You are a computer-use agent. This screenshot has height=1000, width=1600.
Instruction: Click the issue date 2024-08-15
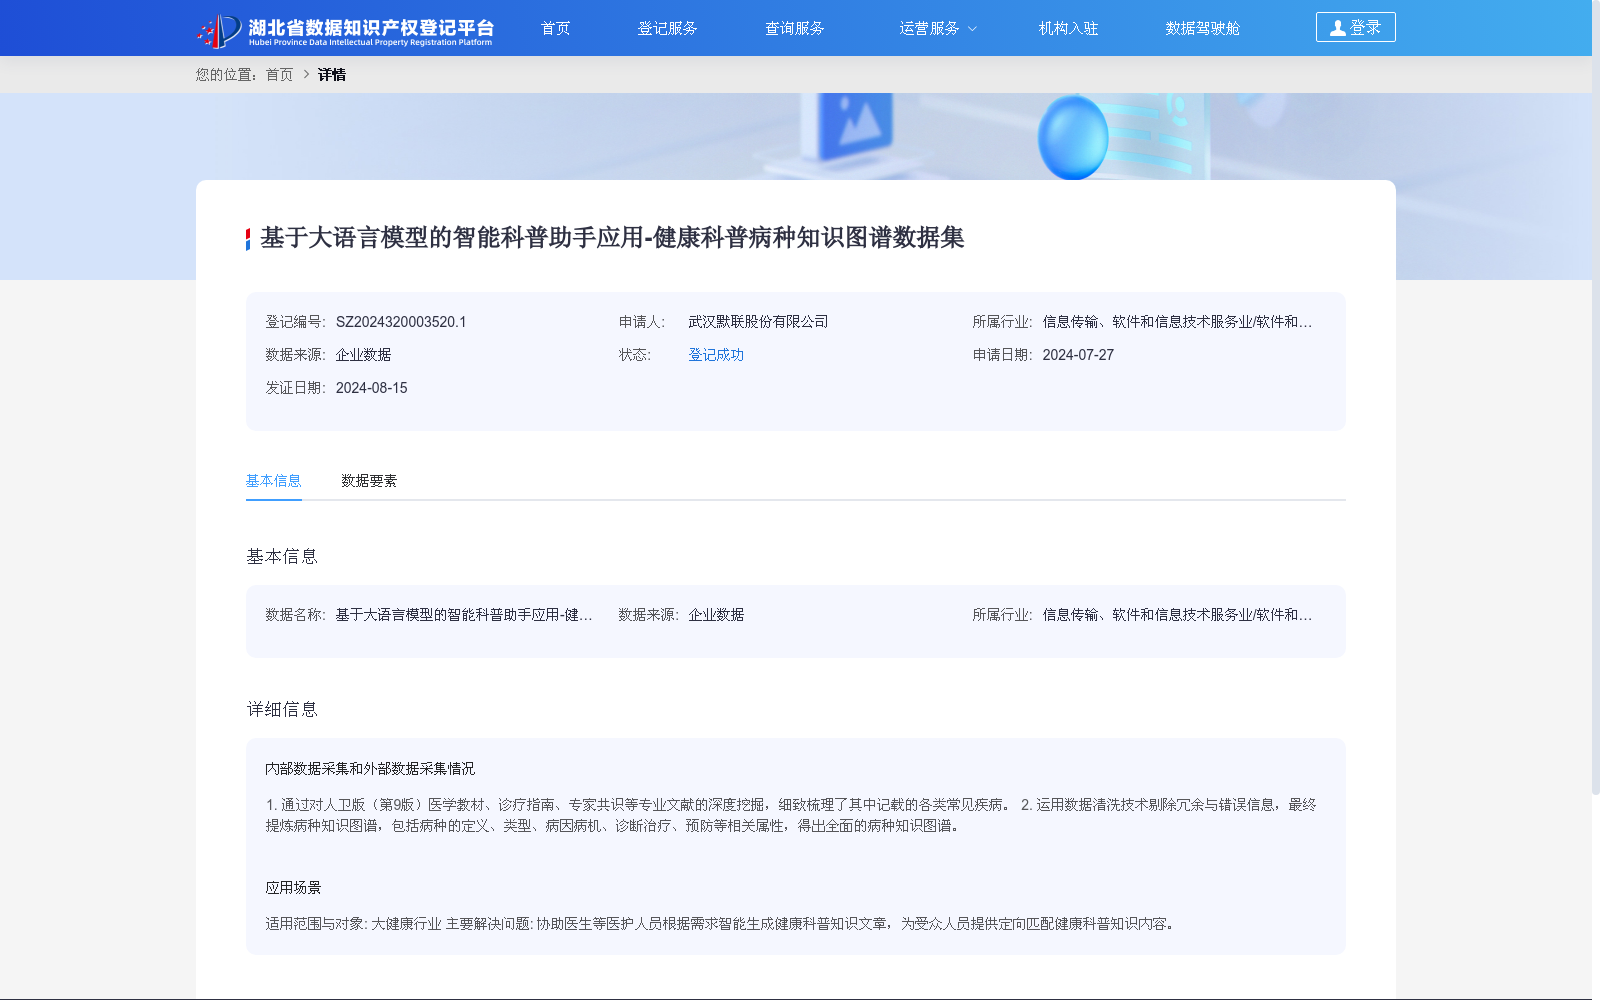click(371, 388)
